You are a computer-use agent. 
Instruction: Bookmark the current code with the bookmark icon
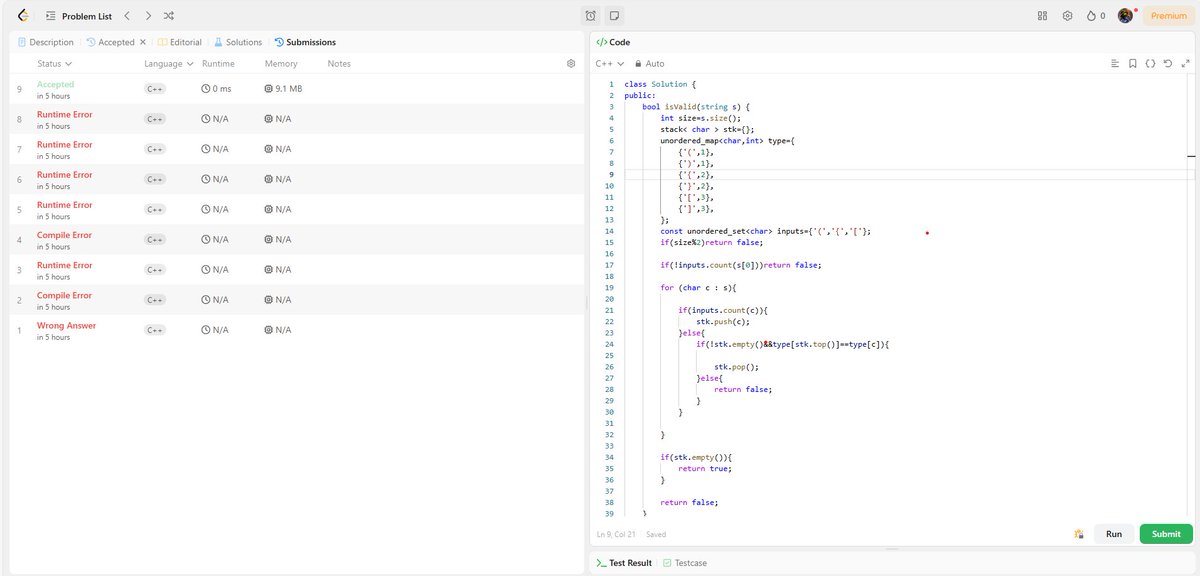[1133, 63]
